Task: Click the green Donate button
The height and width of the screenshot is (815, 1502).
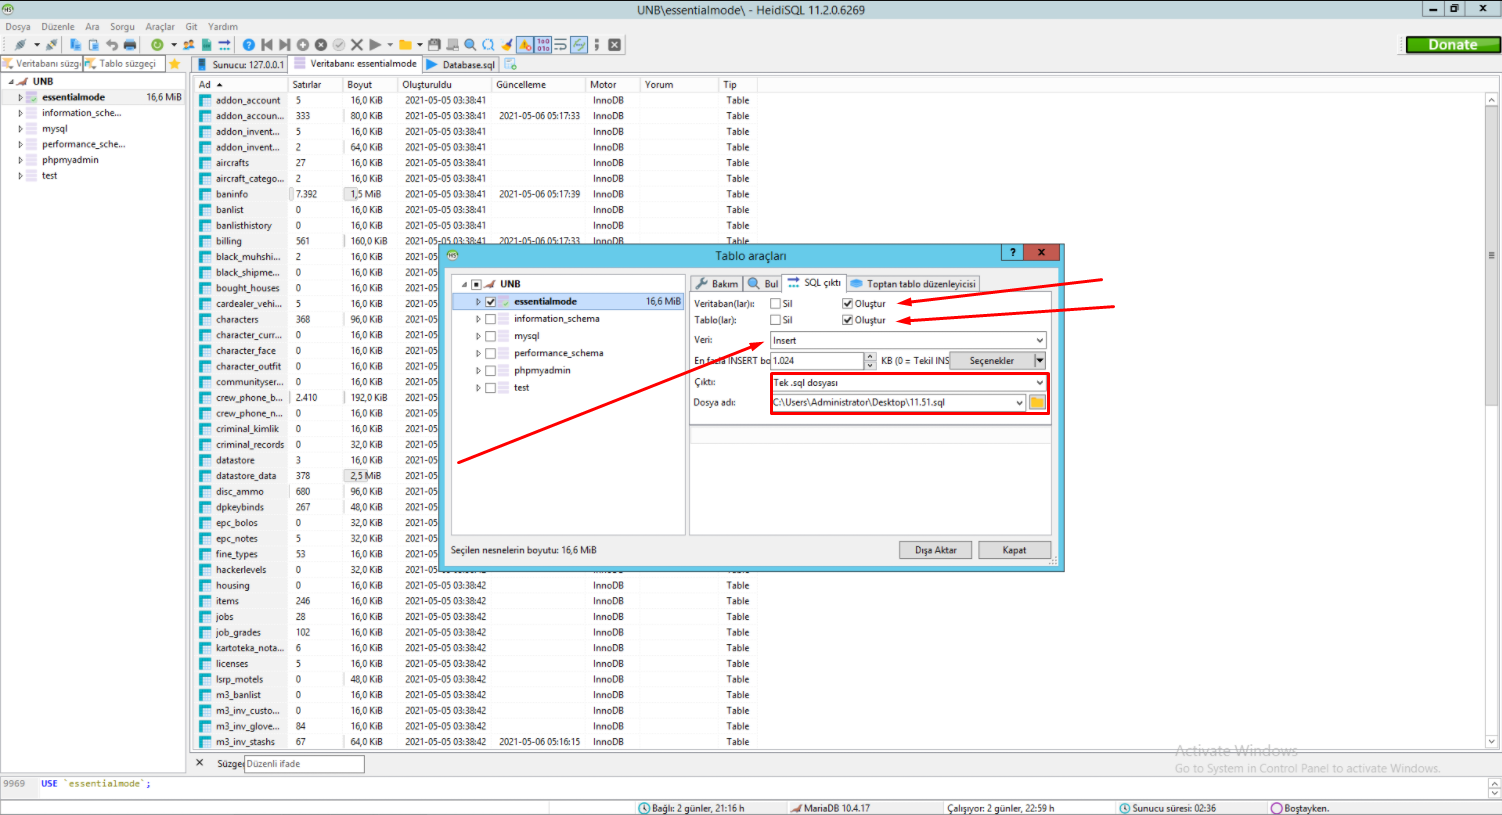Action: [1453, 45]
